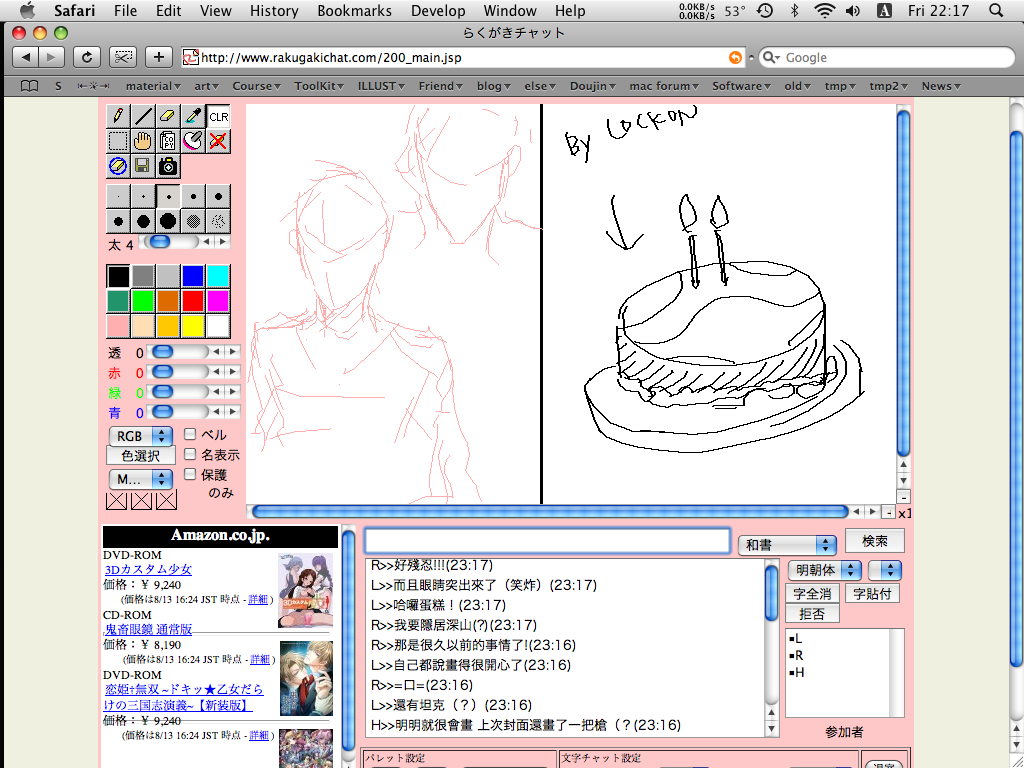Select the dashed rectangle selection tool

point(118,141)
